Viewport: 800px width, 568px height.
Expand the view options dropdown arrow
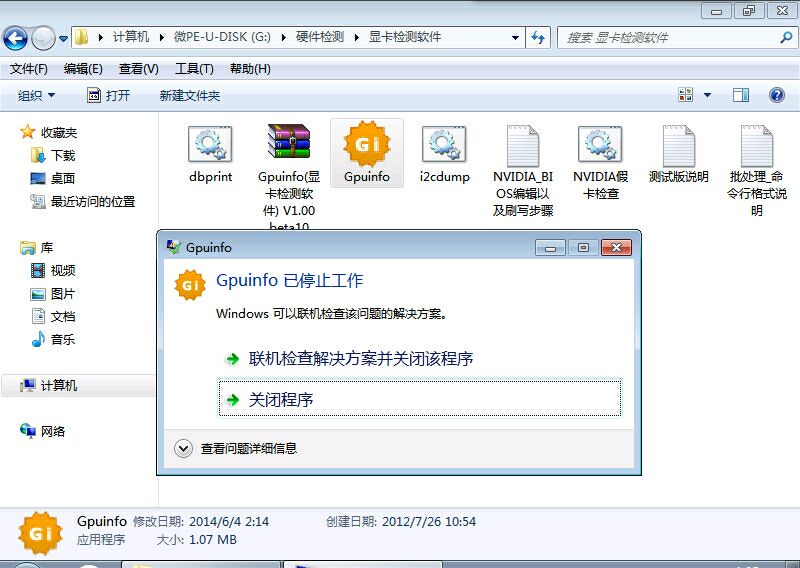coord(707,95)
